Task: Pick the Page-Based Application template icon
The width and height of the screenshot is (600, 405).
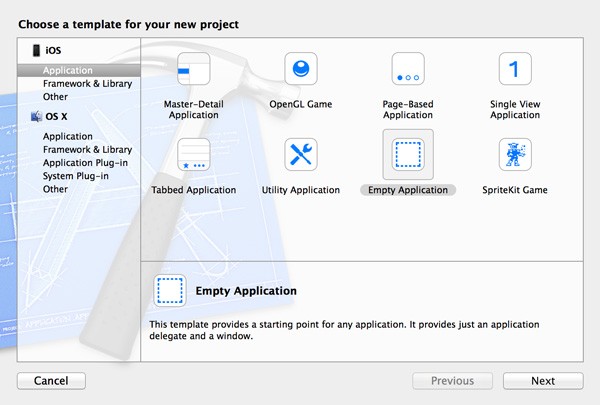Action: point(408,69)
